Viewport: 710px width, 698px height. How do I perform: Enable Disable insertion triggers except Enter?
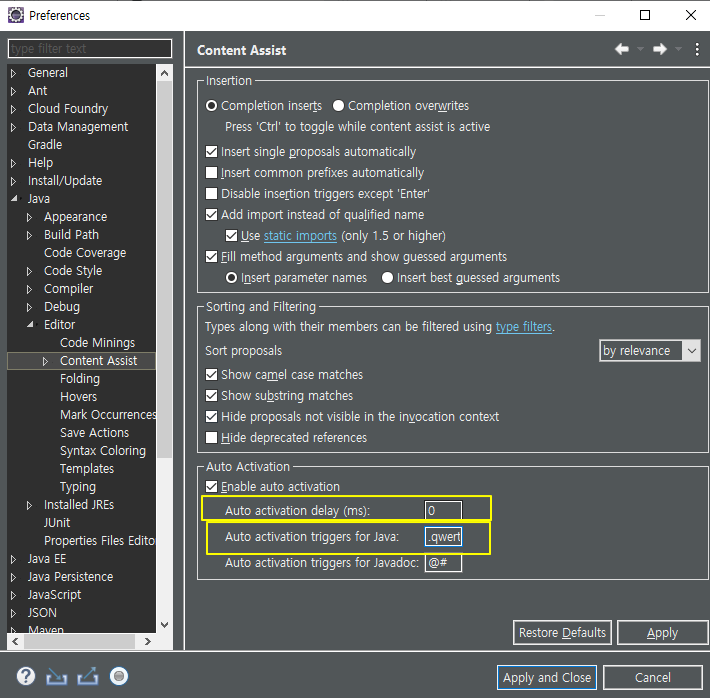(211, 193)
